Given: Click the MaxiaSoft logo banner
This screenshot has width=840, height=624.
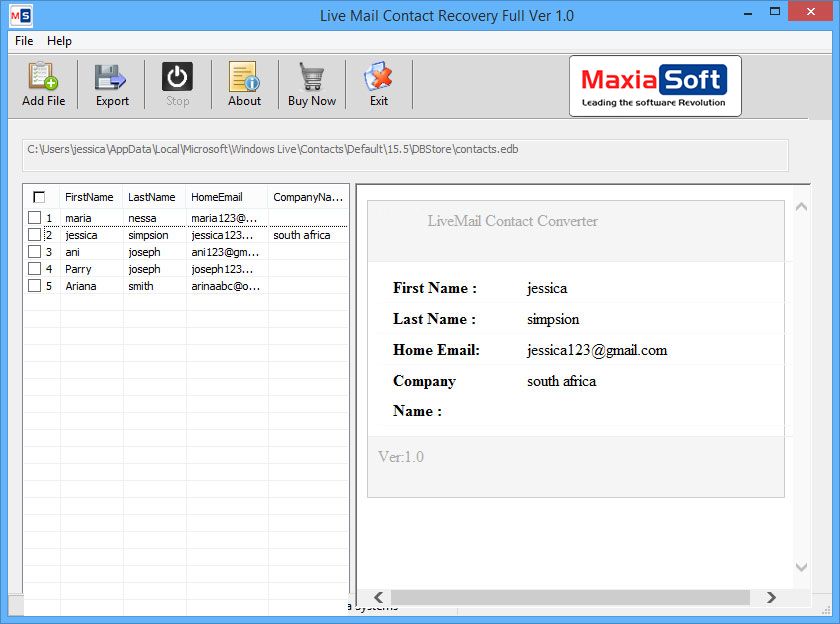Looking at the screenshot, I should (x=655, y=86).
